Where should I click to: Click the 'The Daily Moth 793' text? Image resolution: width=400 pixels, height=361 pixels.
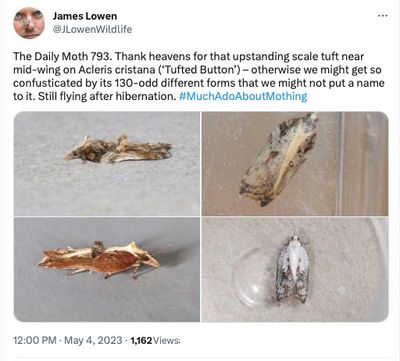[57, 56]
